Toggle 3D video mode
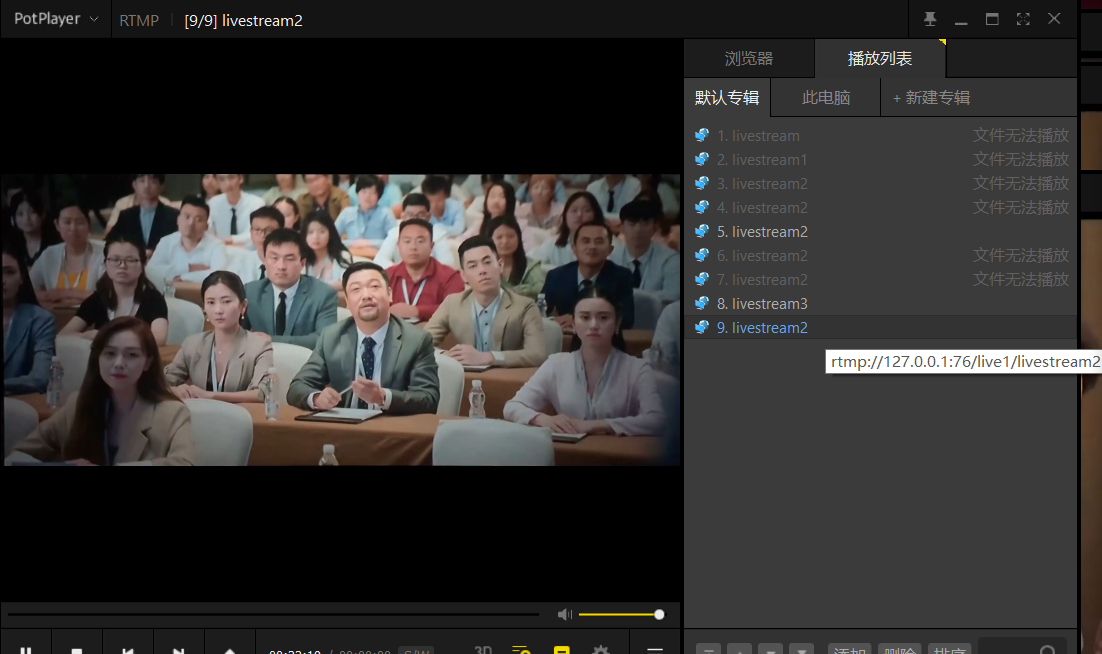 click(483, 649)
